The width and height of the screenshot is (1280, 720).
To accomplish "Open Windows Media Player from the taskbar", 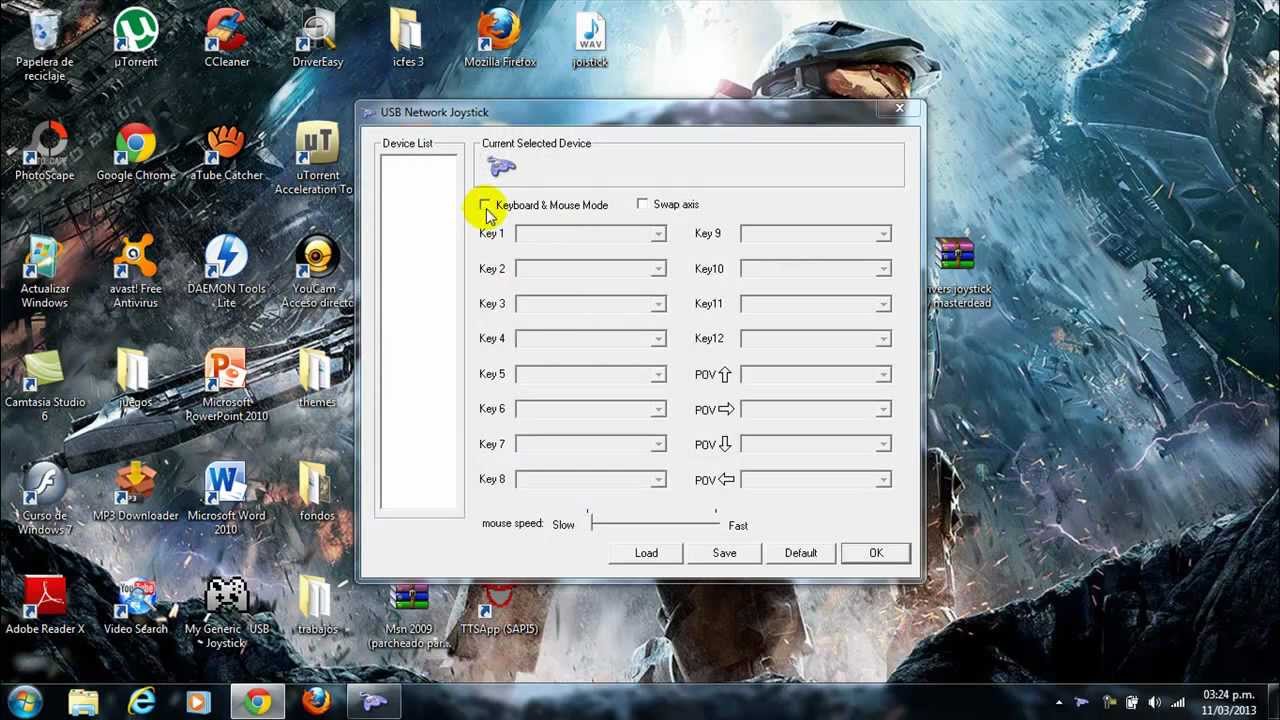I will (199, 702).
